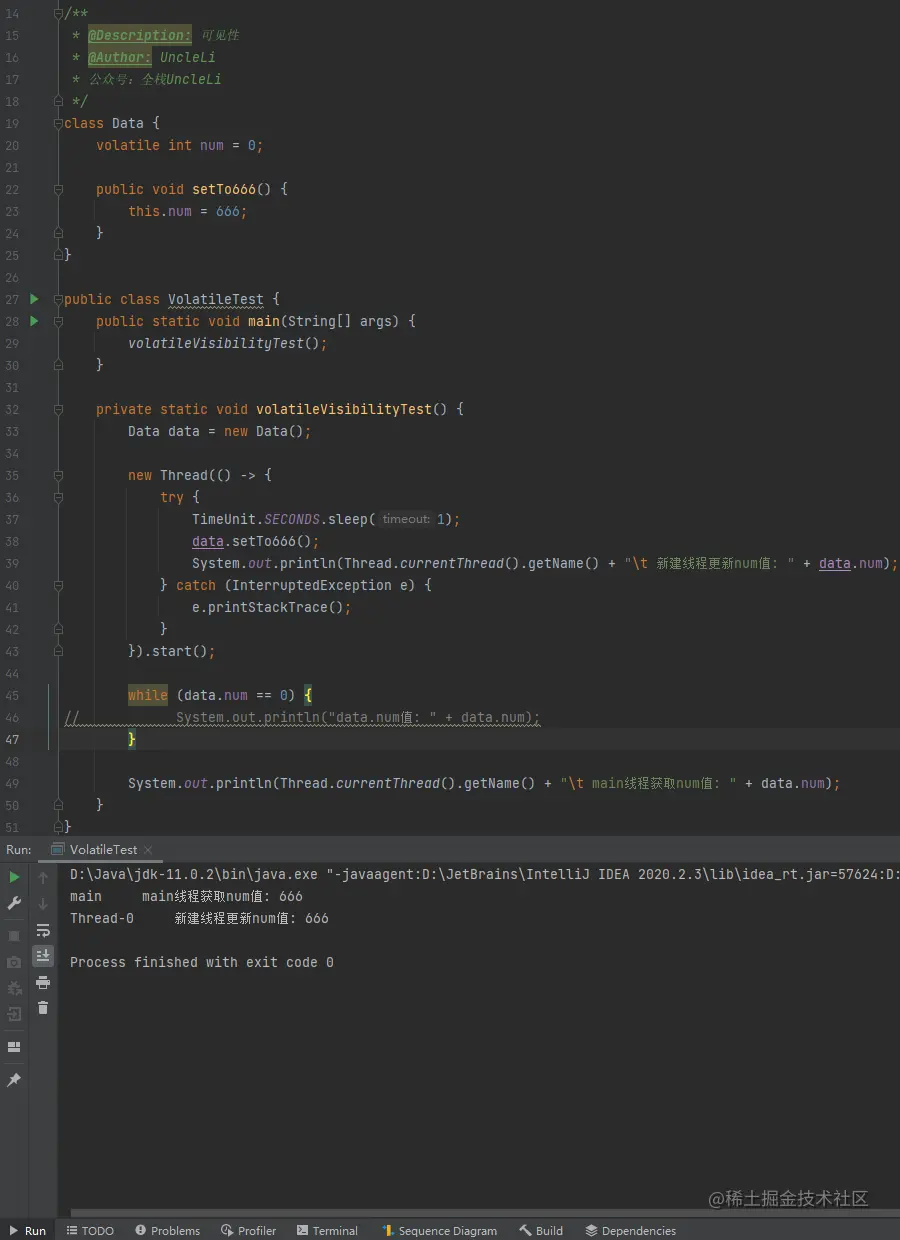Screen dimensions: 900x1240
Task: Click line number 45 in the gutter
Action: 12,695
